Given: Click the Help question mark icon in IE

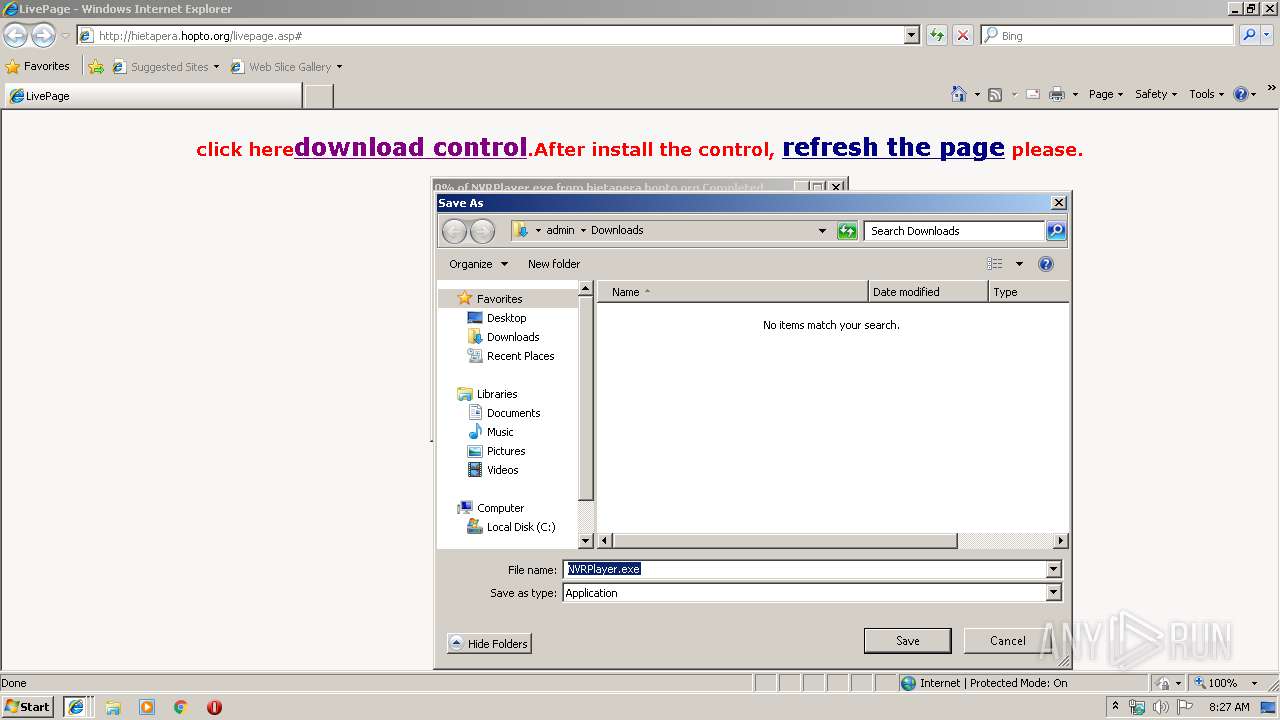Looking at the screenshot, I should tap(1241, 94).
